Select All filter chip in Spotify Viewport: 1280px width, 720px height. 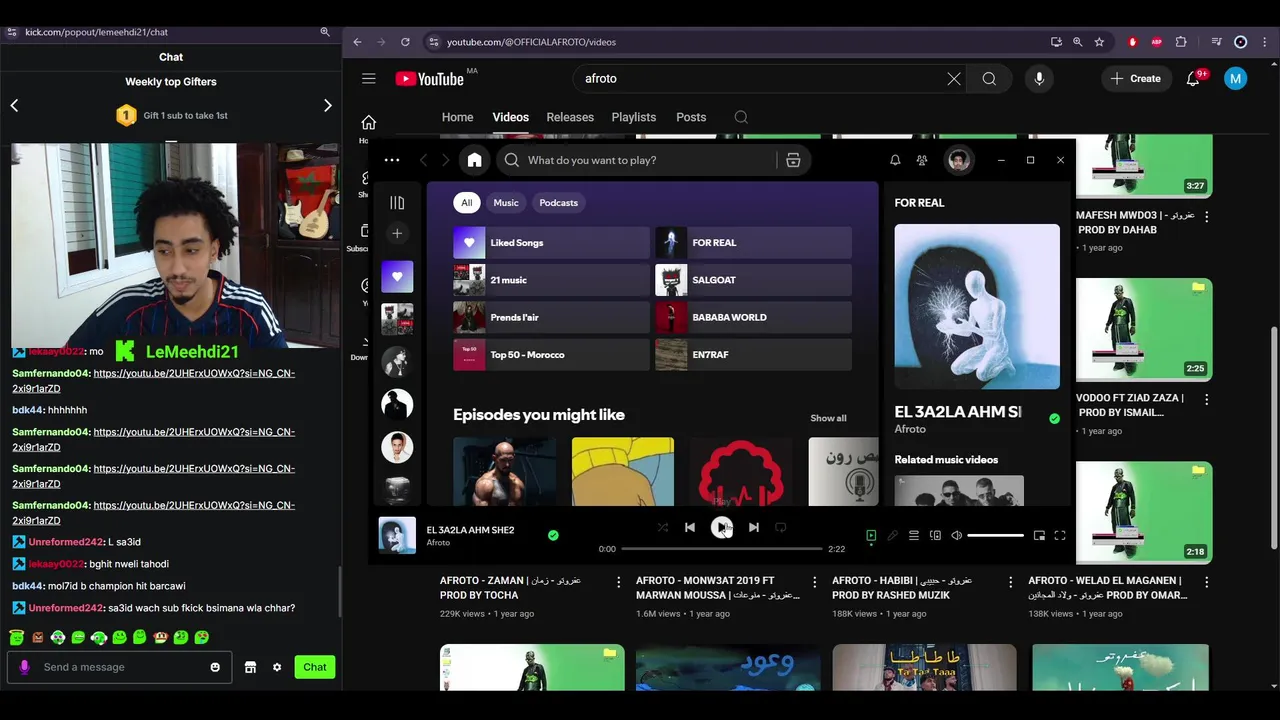[x=466, y=203]
